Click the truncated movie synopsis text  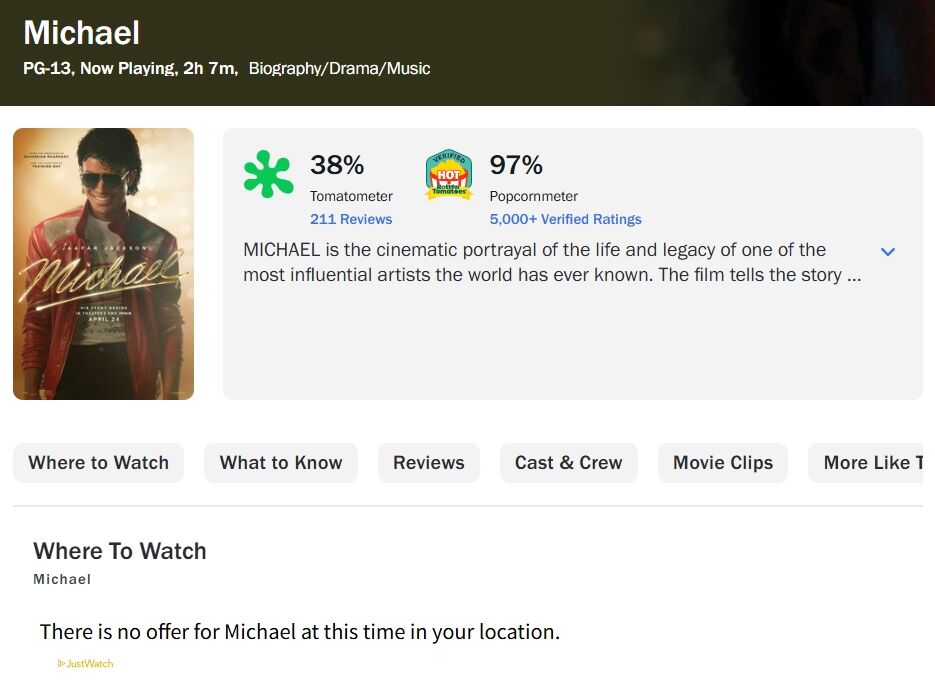coord(550,262)
